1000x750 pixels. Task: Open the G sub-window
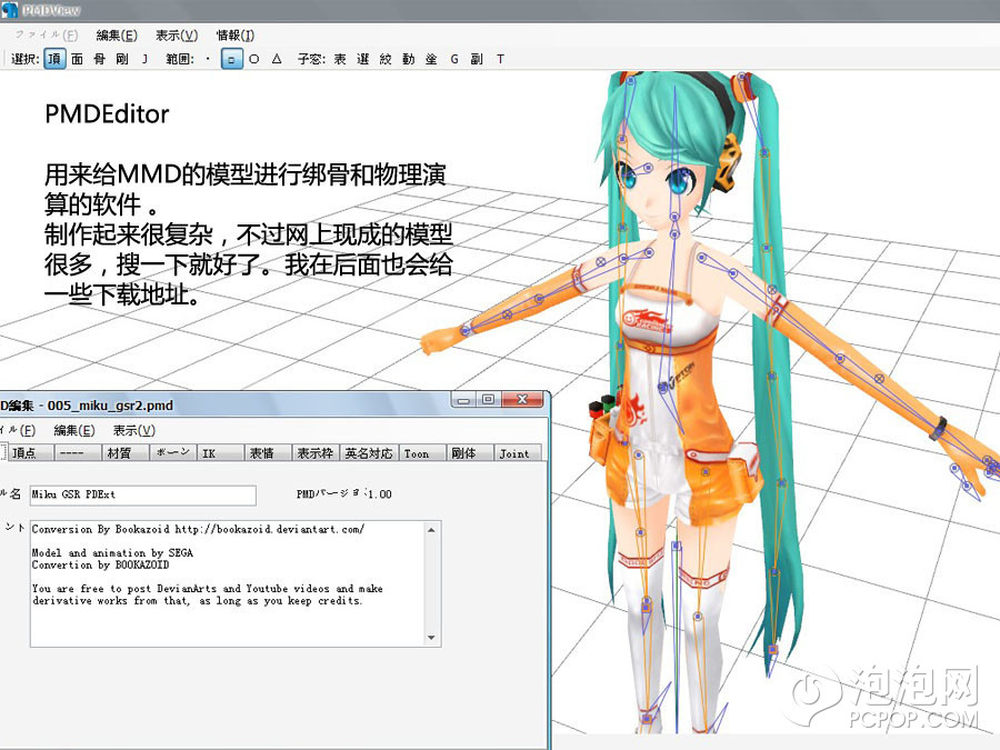454,59
